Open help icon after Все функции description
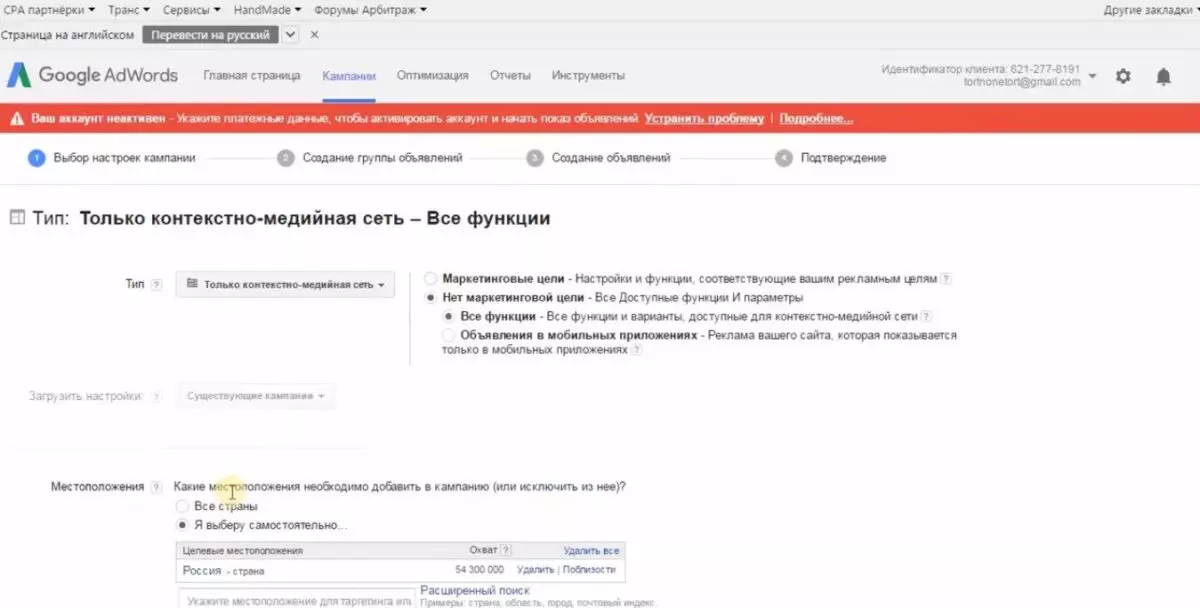The image size is (1200, 608). click(926, 316)
